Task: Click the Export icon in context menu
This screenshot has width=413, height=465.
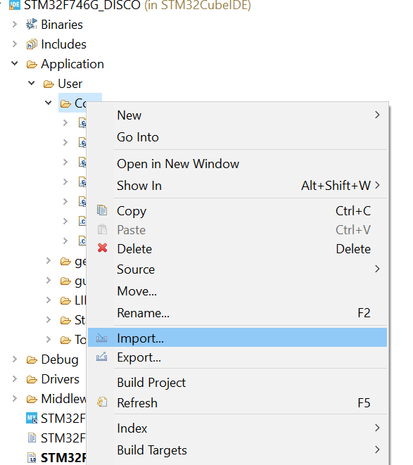Action: click(x=102, y=357)
